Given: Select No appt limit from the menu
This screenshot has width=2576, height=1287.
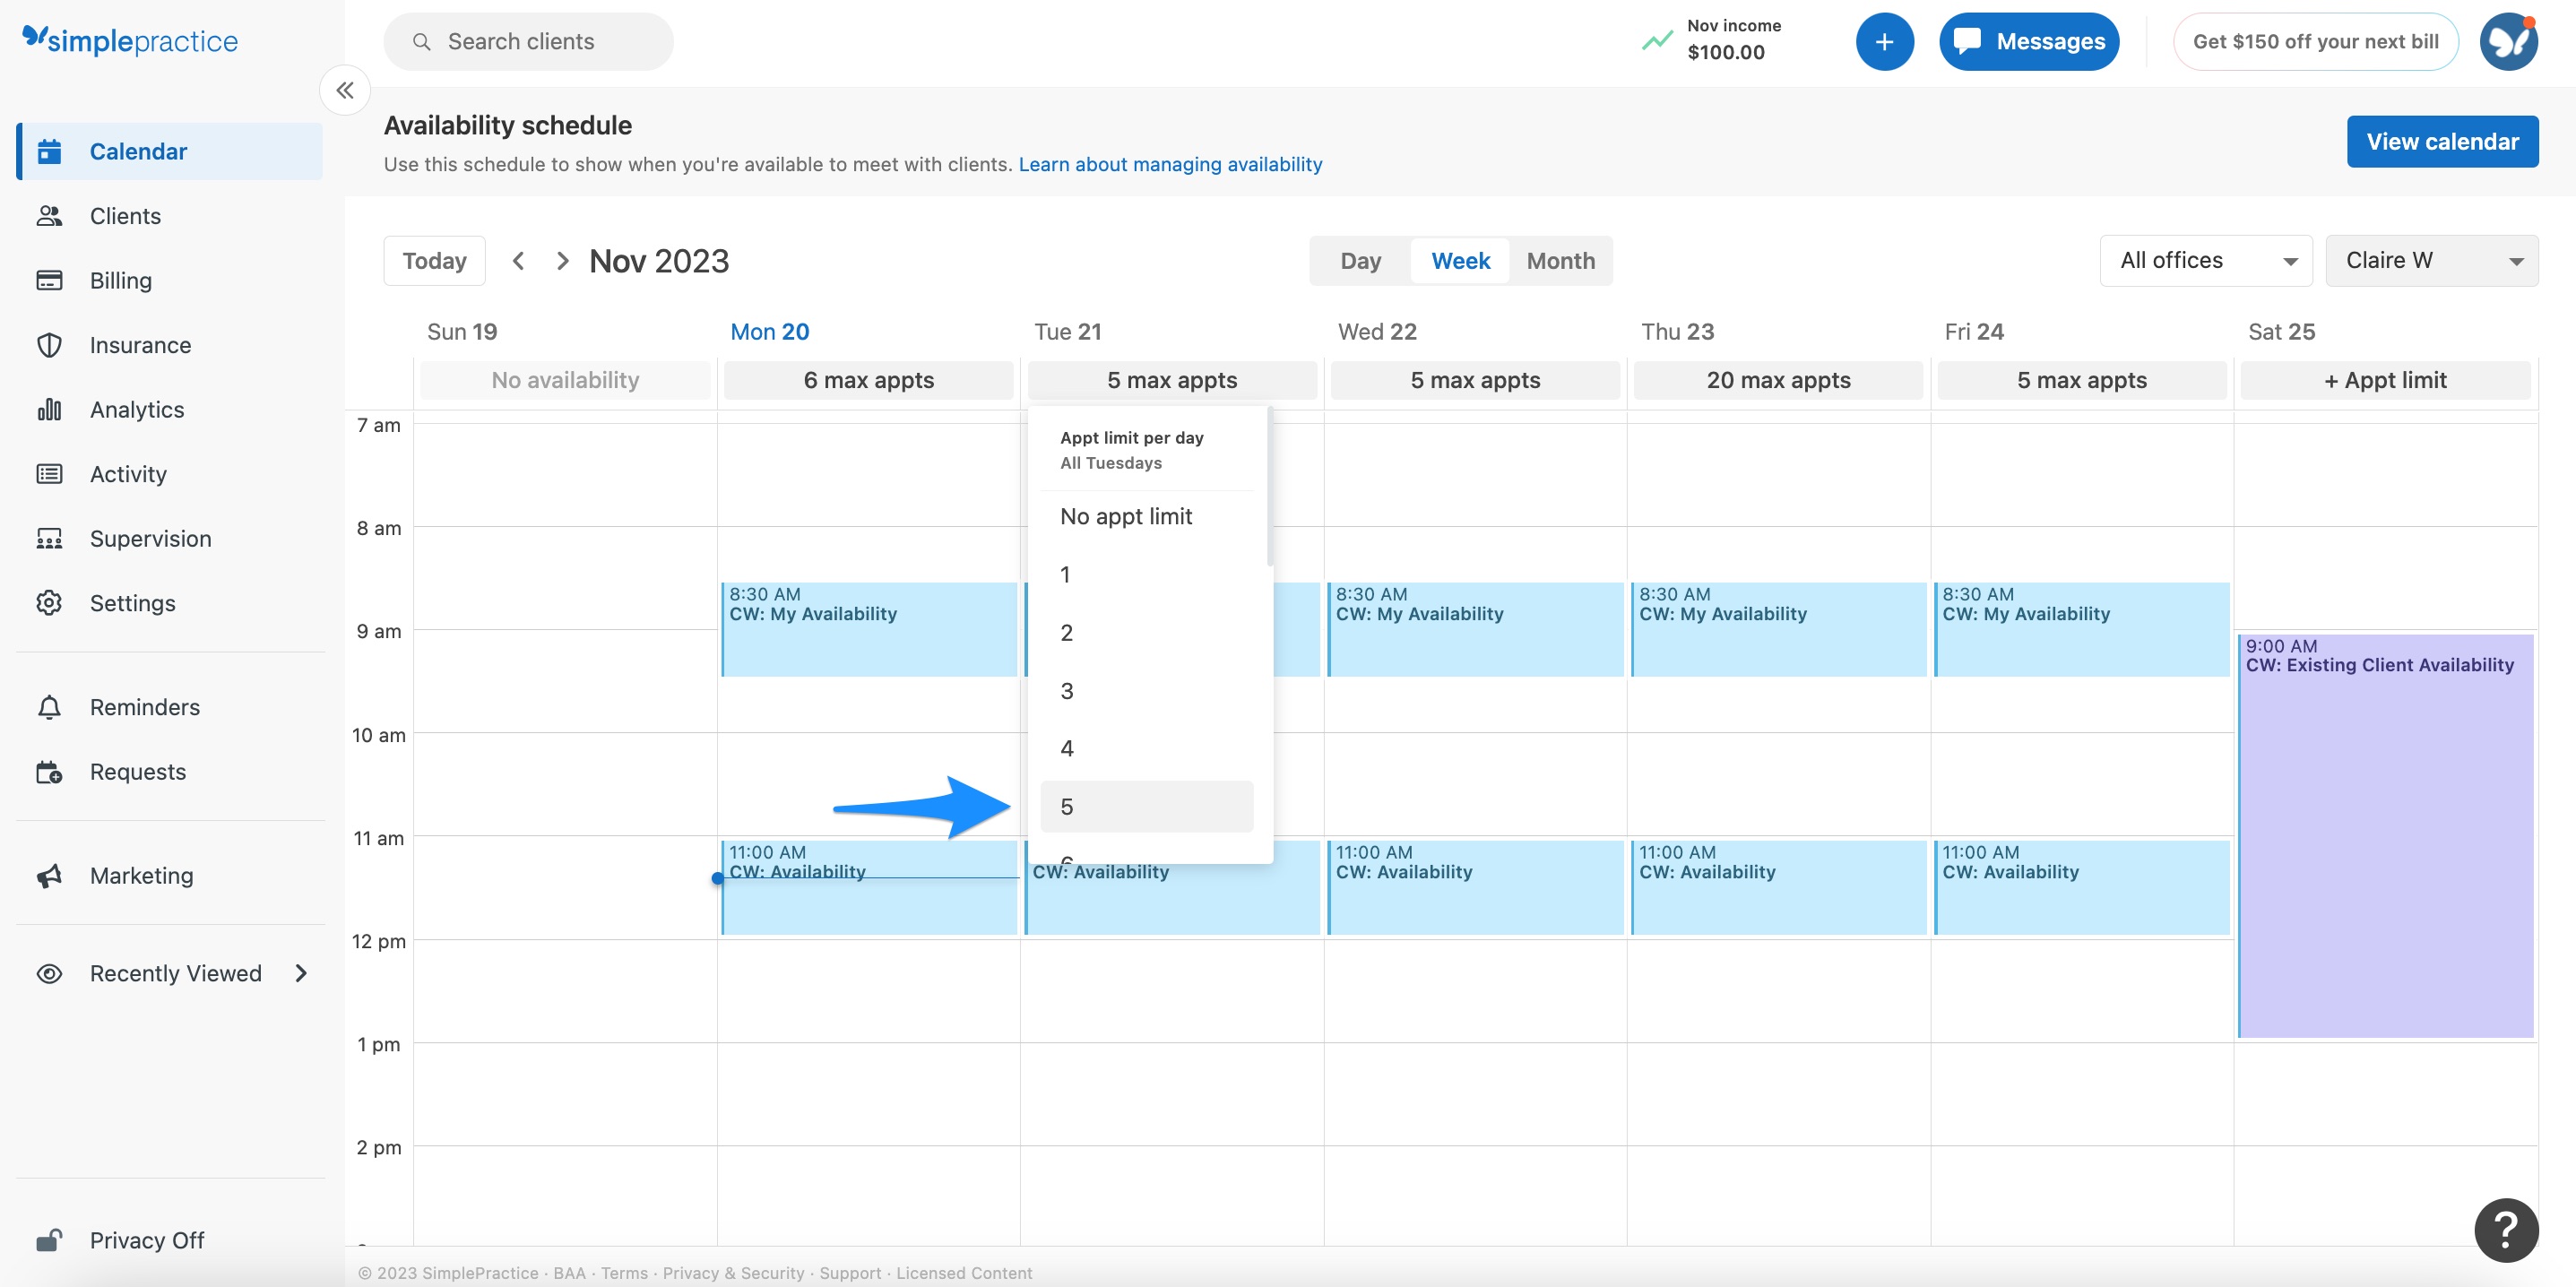Looking at the screenshot, I should point(1125,516).
